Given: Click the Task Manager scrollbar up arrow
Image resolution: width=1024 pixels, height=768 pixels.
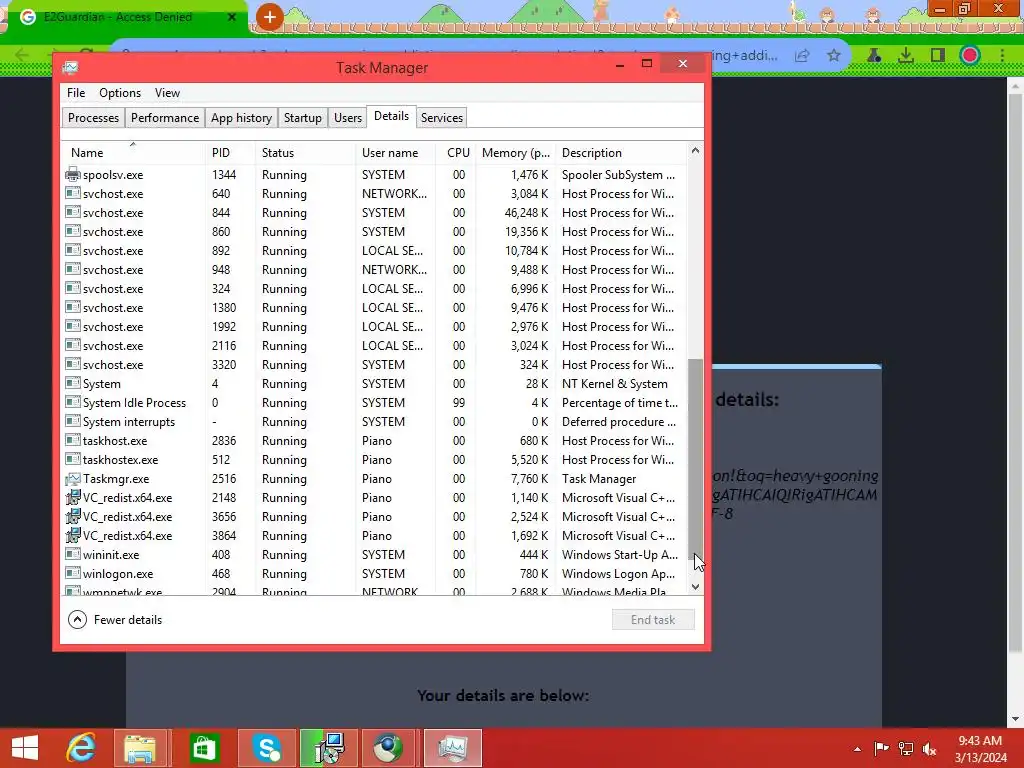Looking at the screenshot, I should coord(696,150).
